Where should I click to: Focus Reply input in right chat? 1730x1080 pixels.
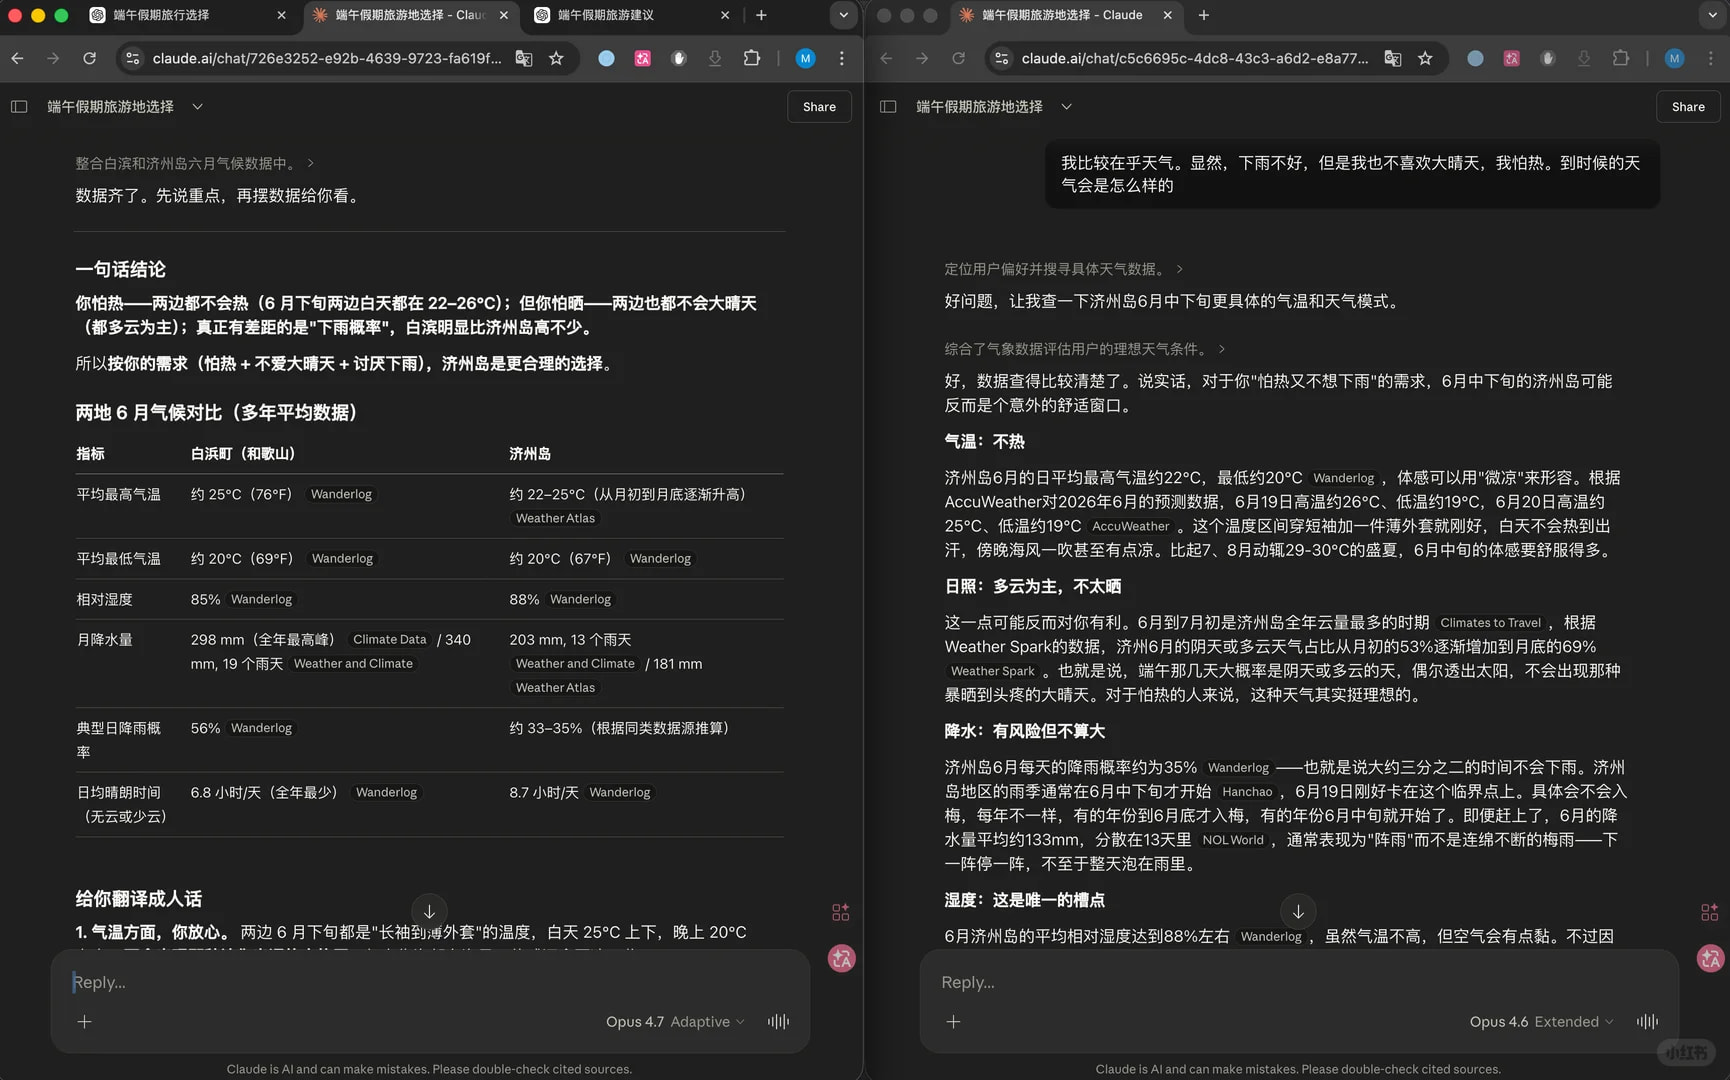(x=1299, y=982)
